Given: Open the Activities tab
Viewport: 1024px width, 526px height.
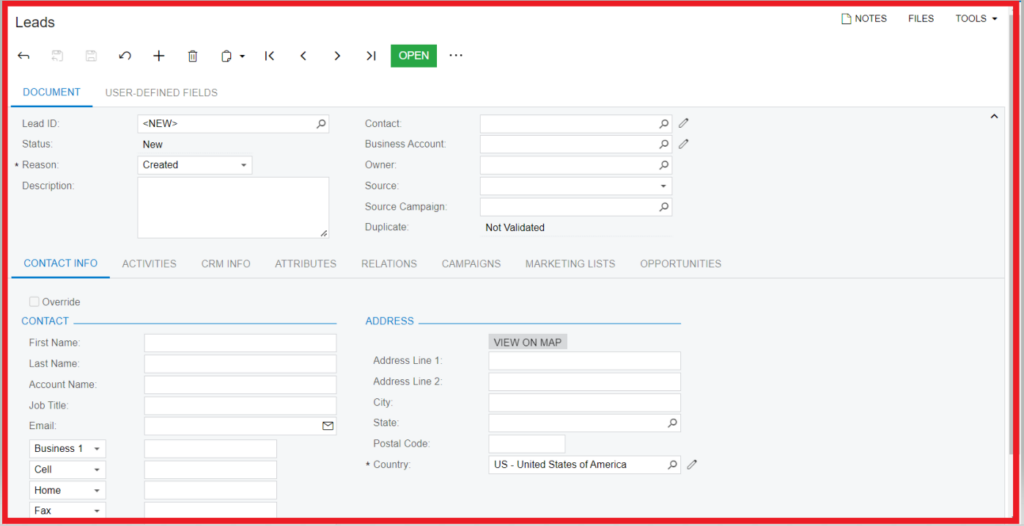Looking at the screenshot, I should pos(149,264).
